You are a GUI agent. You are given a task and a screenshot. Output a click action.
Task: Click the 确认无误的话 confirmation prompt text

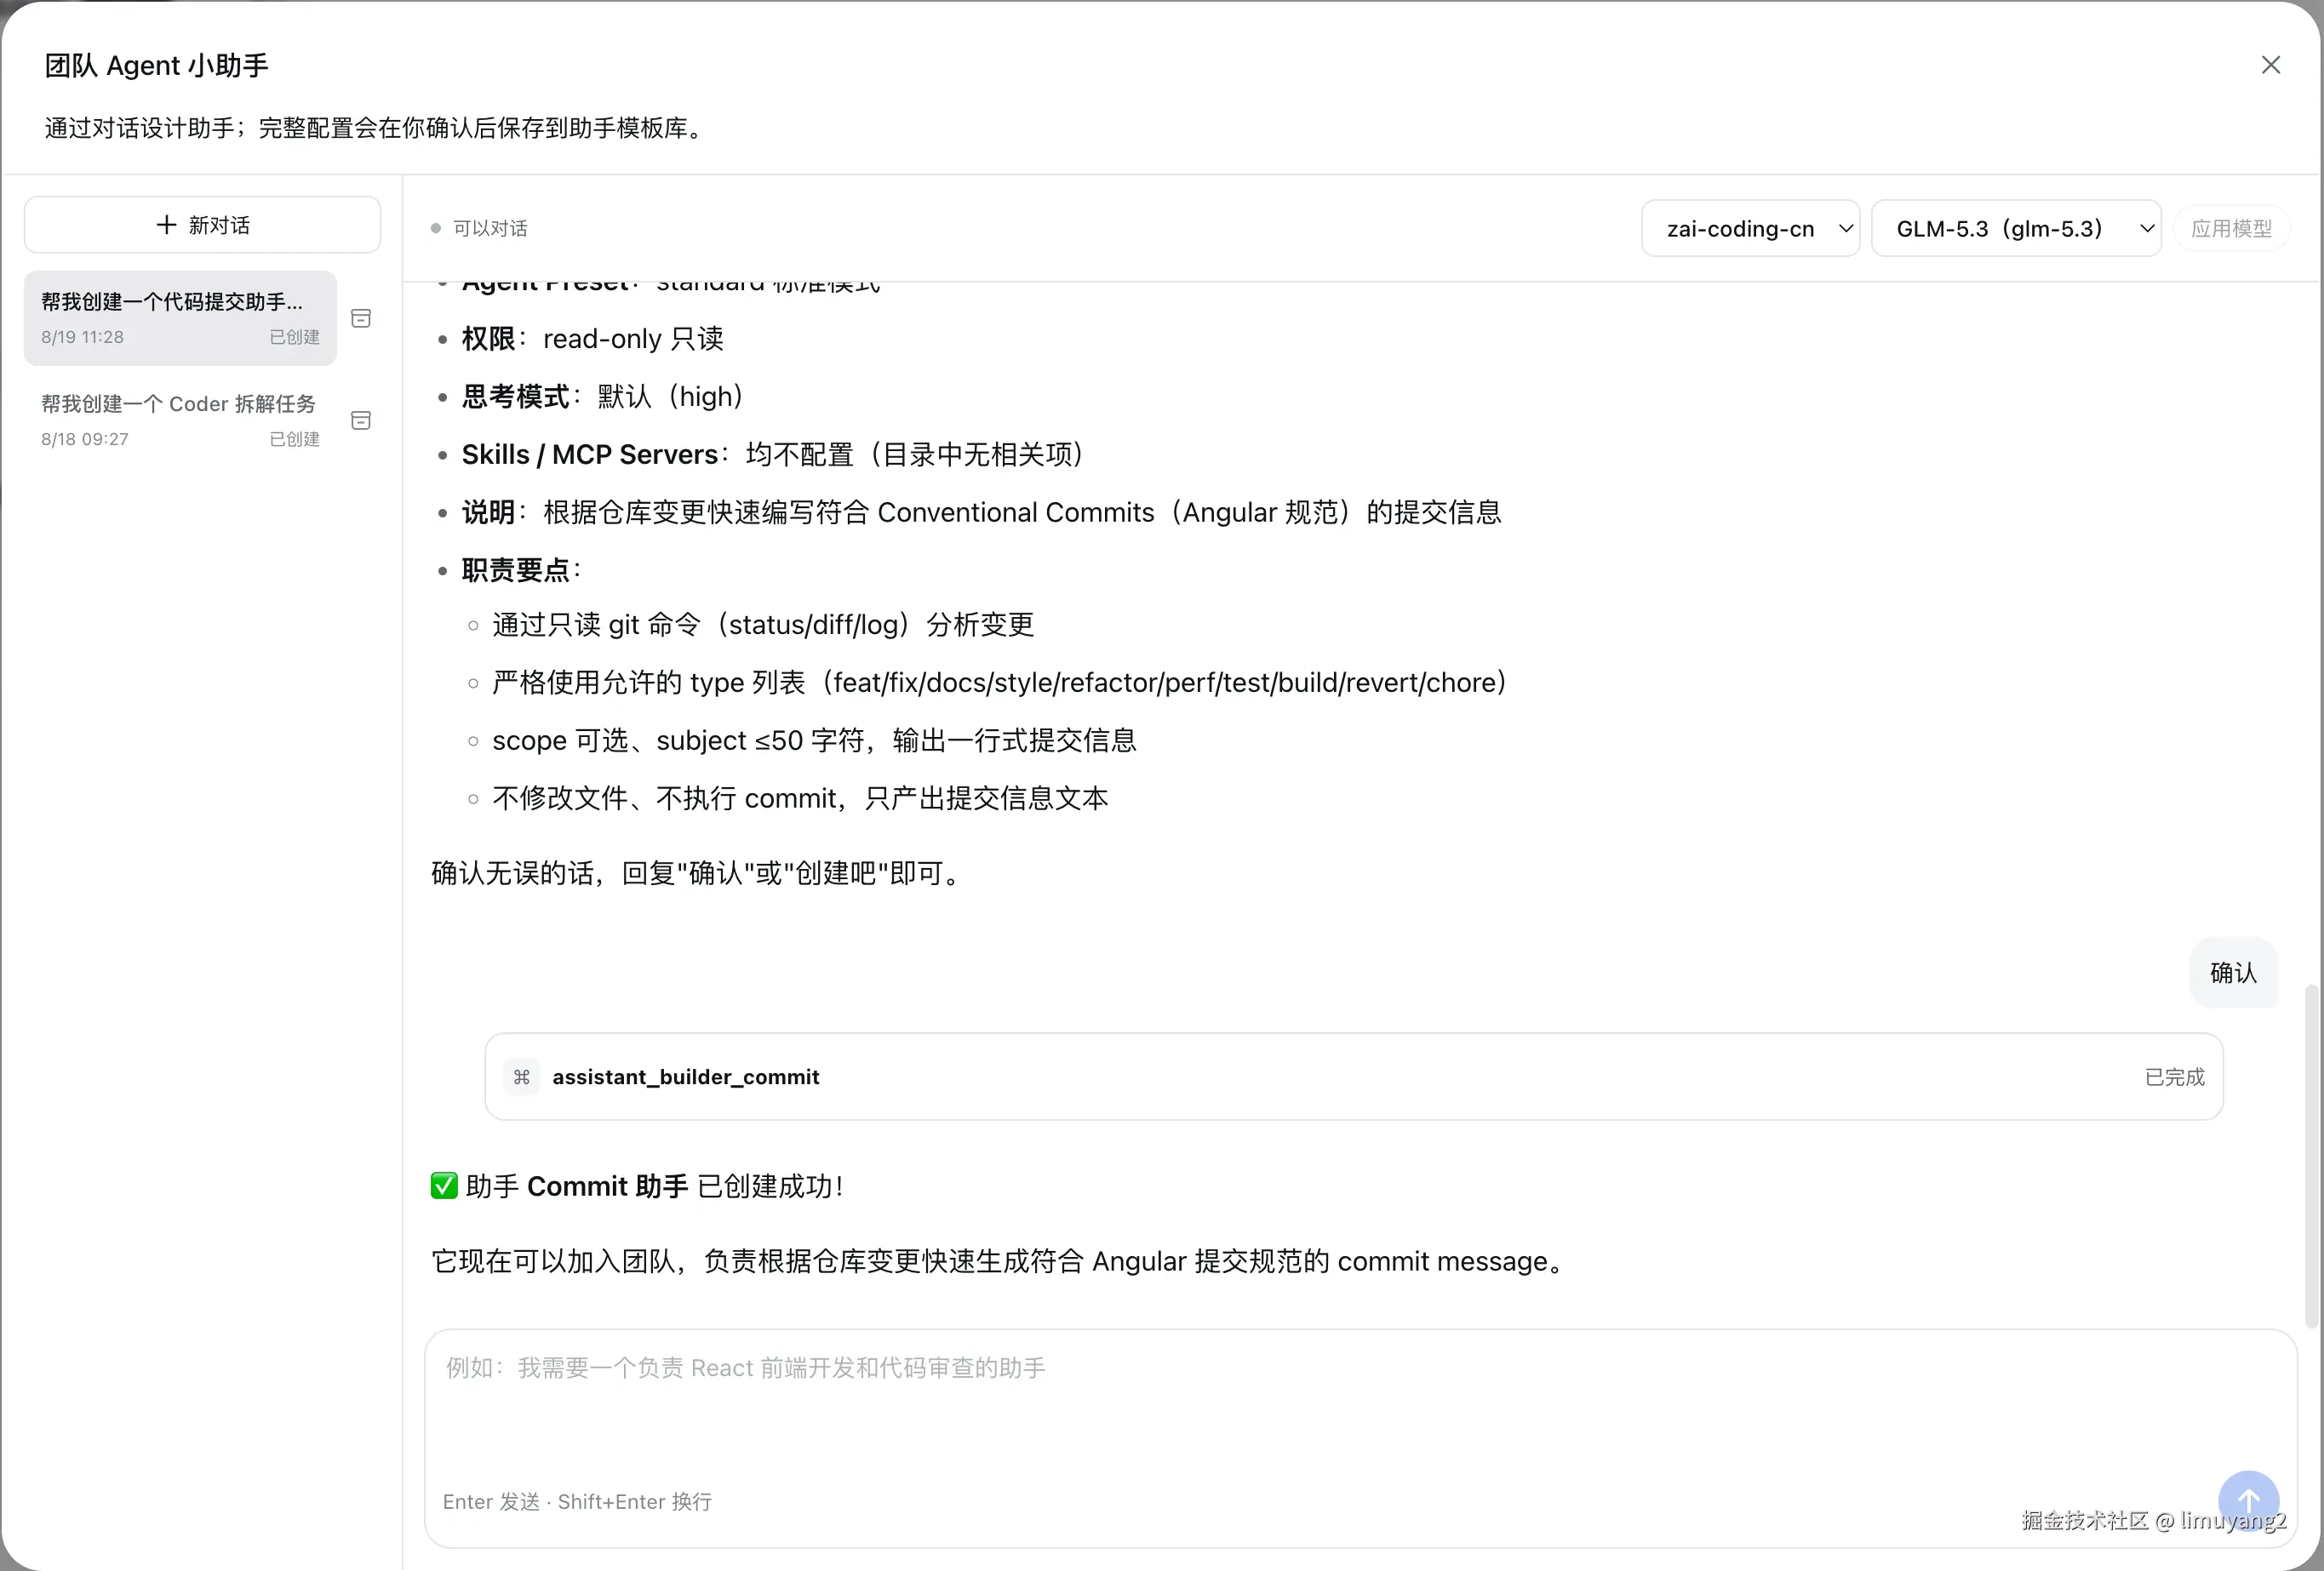click(697, 873)
